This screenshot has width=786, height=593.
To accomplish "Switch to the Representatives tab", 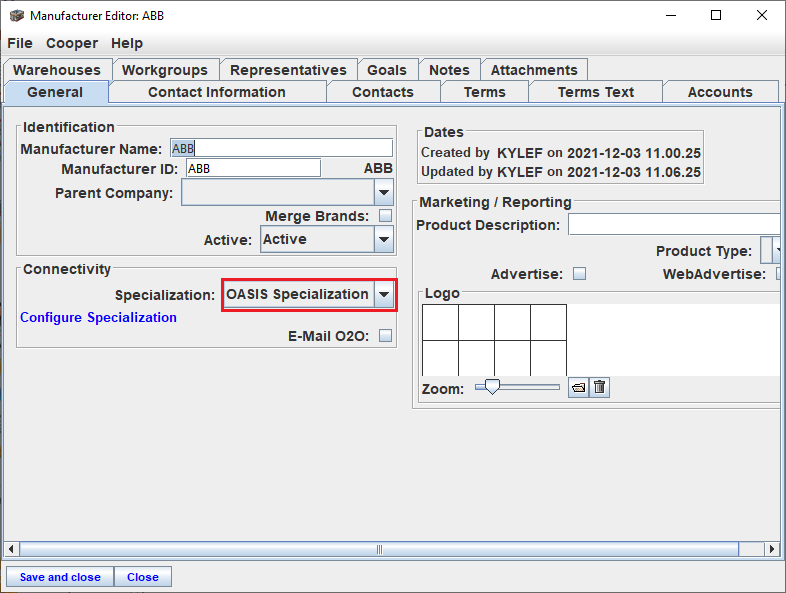I will point(288,70).
